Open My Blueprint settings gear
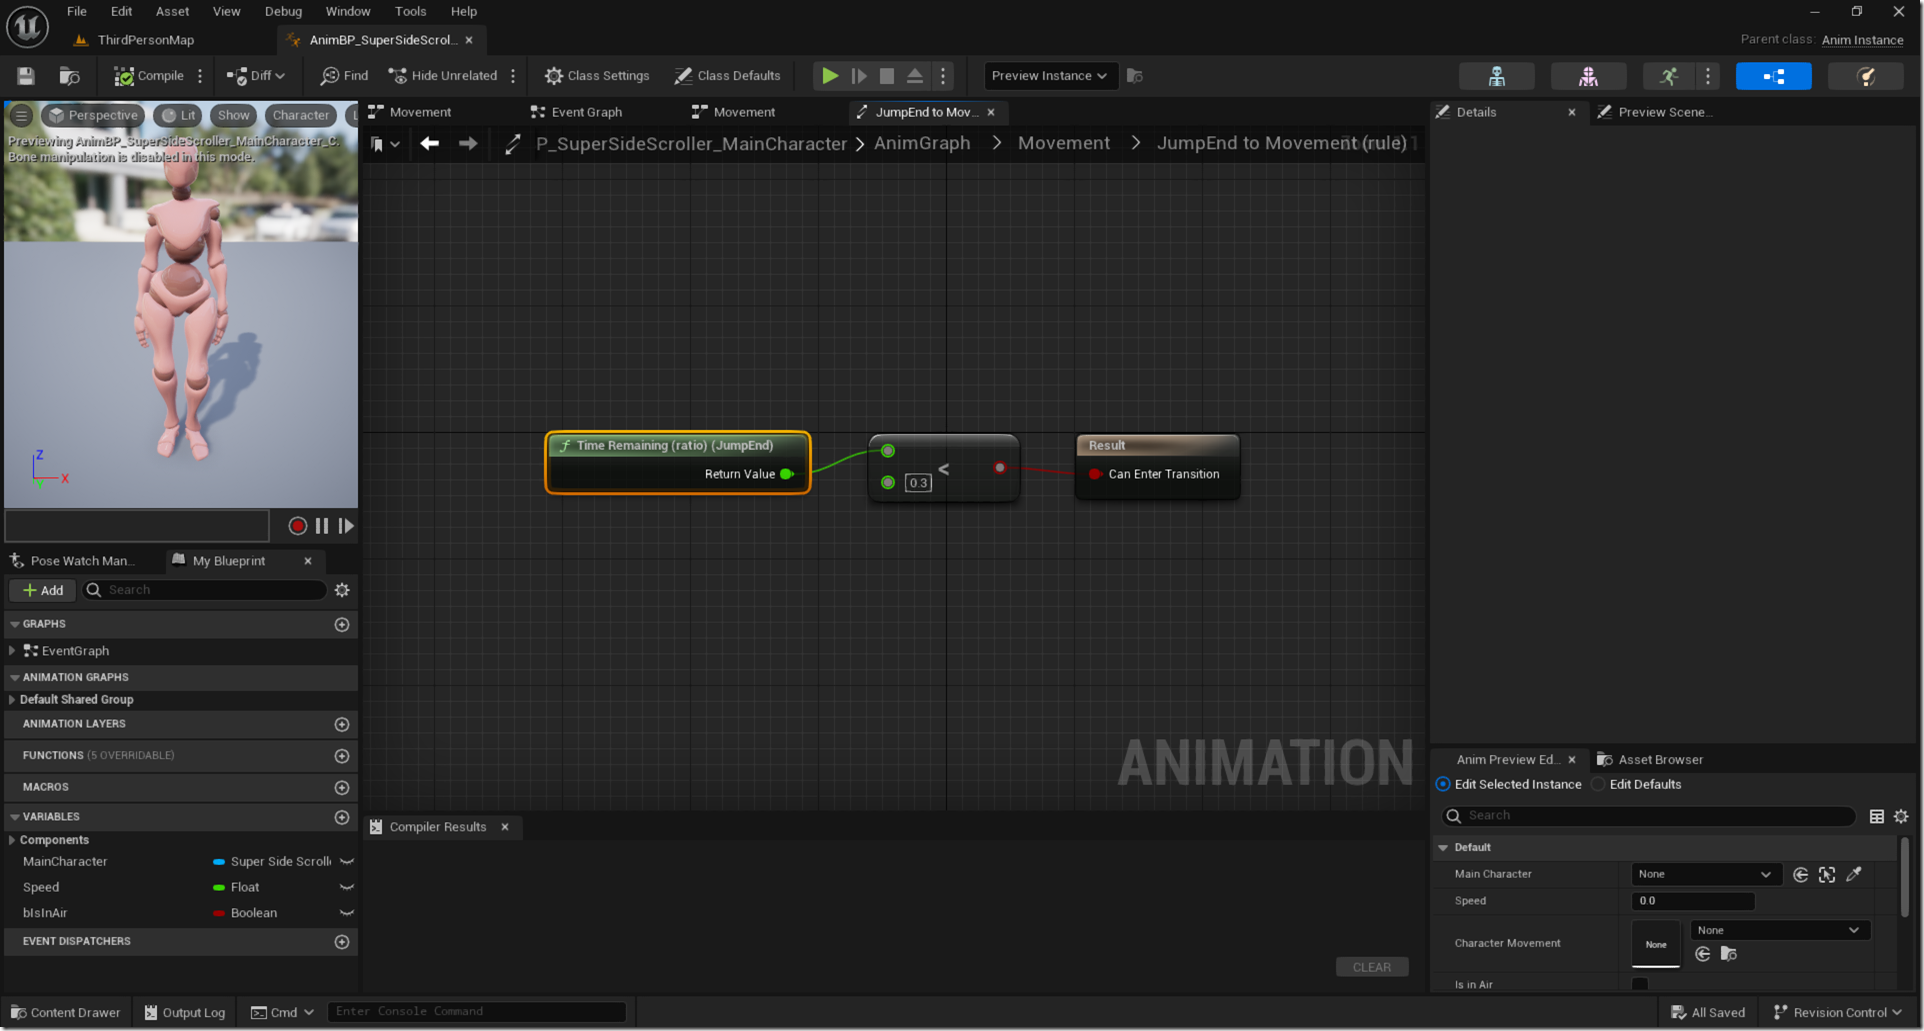 tap(342, 590)
